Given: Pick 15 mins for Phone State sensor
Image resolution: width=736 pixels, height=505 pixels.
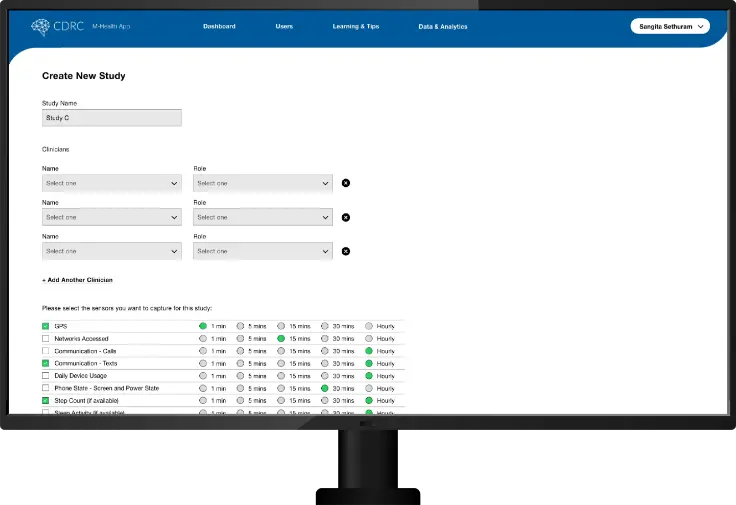Looking at the screenshot, I should pos(281,388).
